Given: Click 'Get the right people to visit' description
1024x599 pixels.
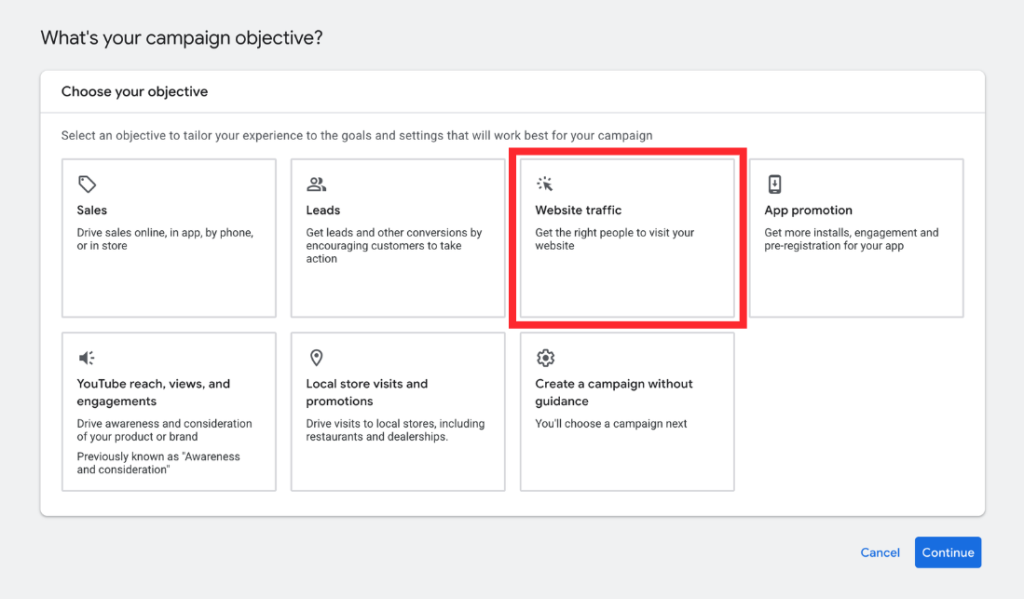Looking at the screenshot, I should [615, 239].
